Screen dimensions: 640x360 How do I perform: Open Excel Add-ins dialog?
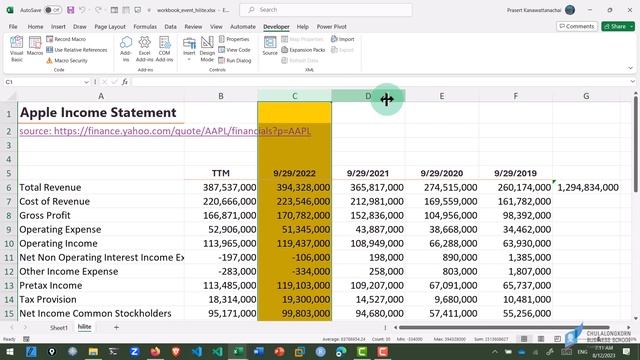click(x=144, y=49)
